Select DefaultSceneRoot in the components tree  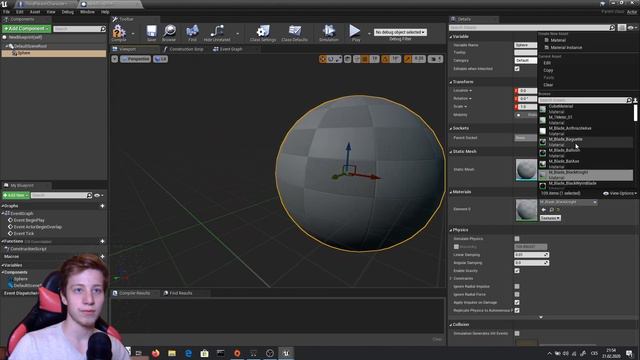31,46
